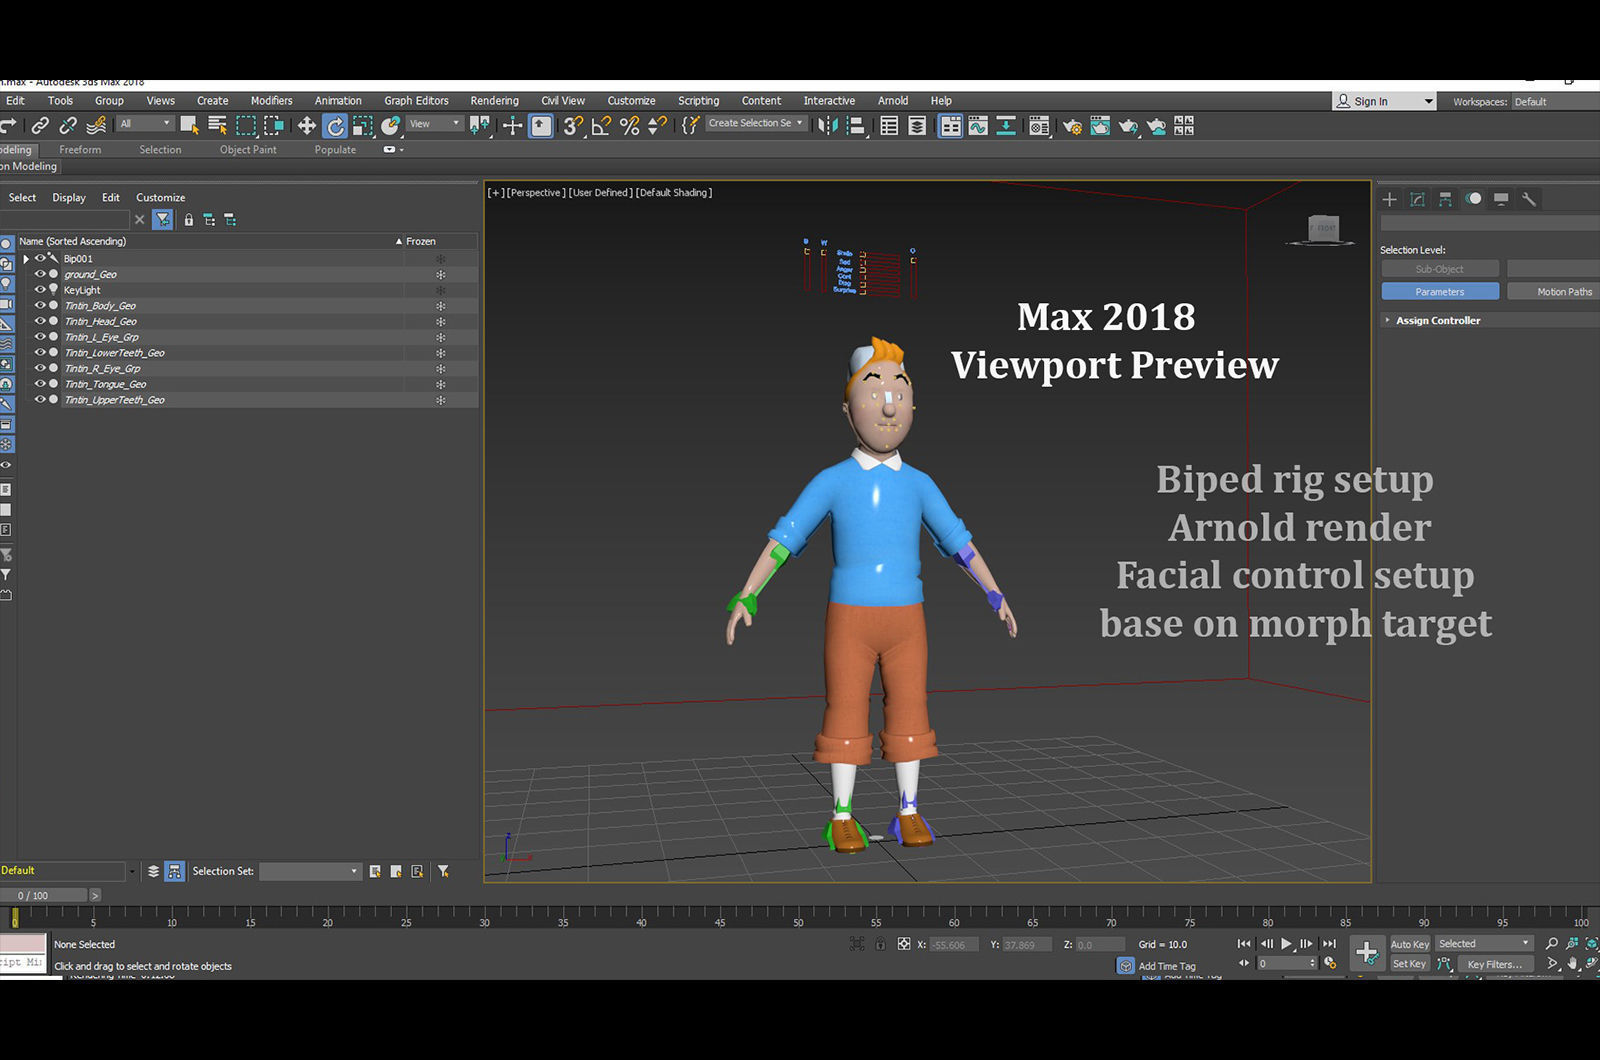Activate the Select and Scale tool
This screenshot has height=1060, width=1600.
pyautogui.click(x=363, y=125)
